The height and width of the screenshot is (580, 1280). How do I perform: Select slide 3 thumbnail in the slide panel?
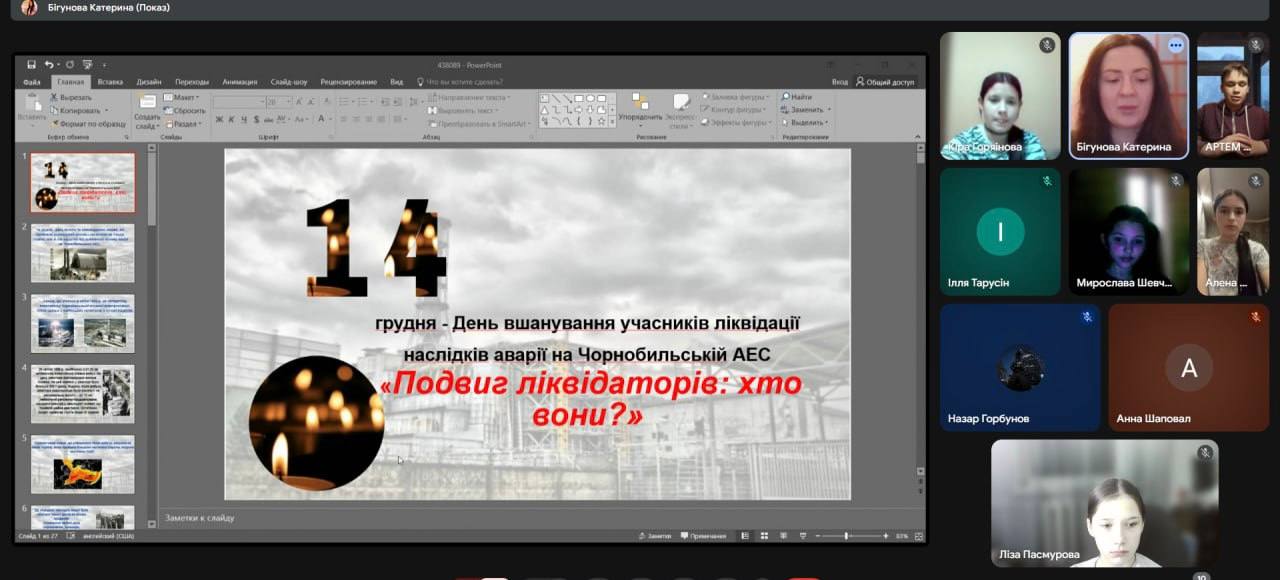[x=82, y=323]
